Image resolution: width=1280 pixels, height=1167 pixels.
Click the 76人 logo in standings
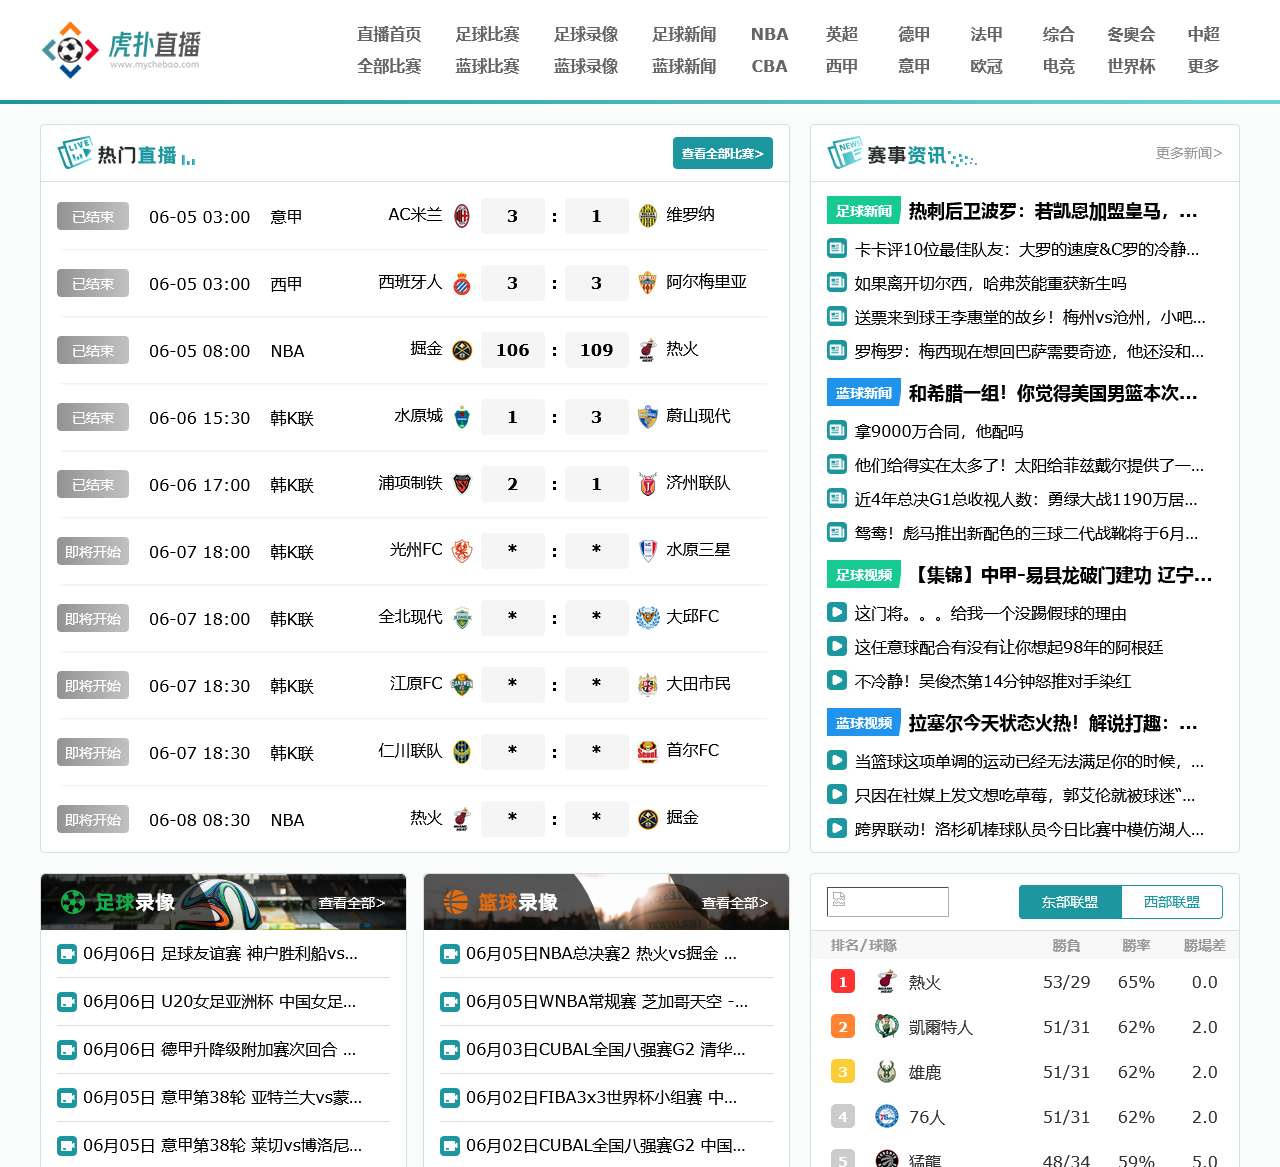coord(886,1116)
